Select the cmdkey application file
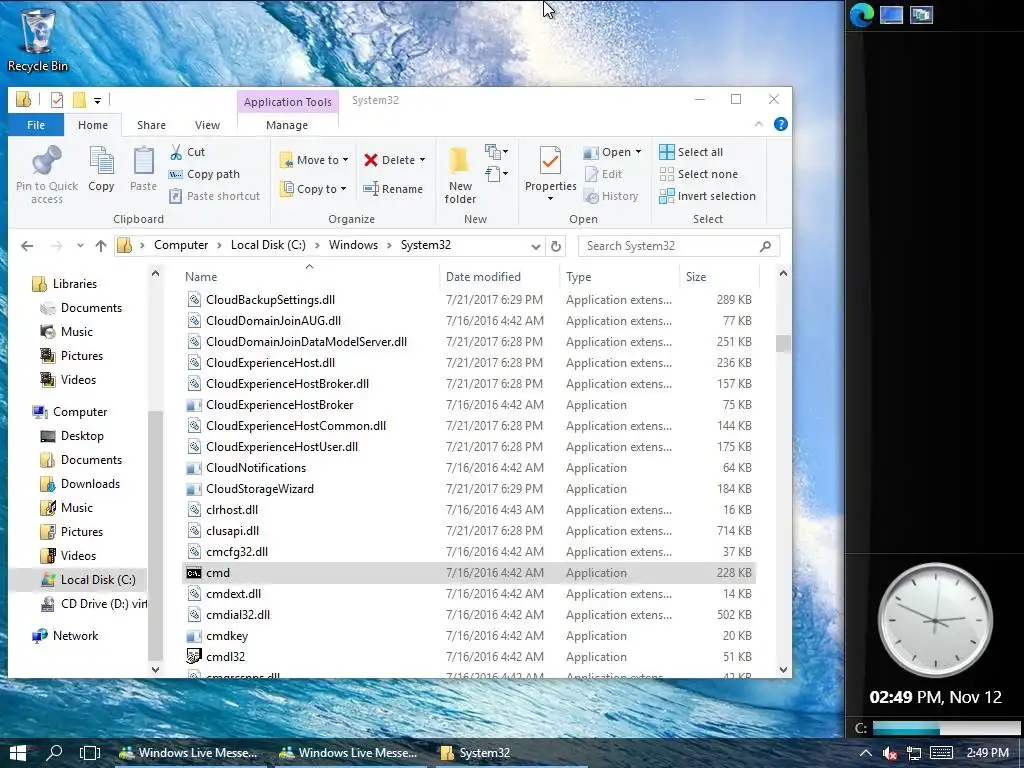Image resolution: width=1024 pixels, height=768 pixels. (469, 636)
